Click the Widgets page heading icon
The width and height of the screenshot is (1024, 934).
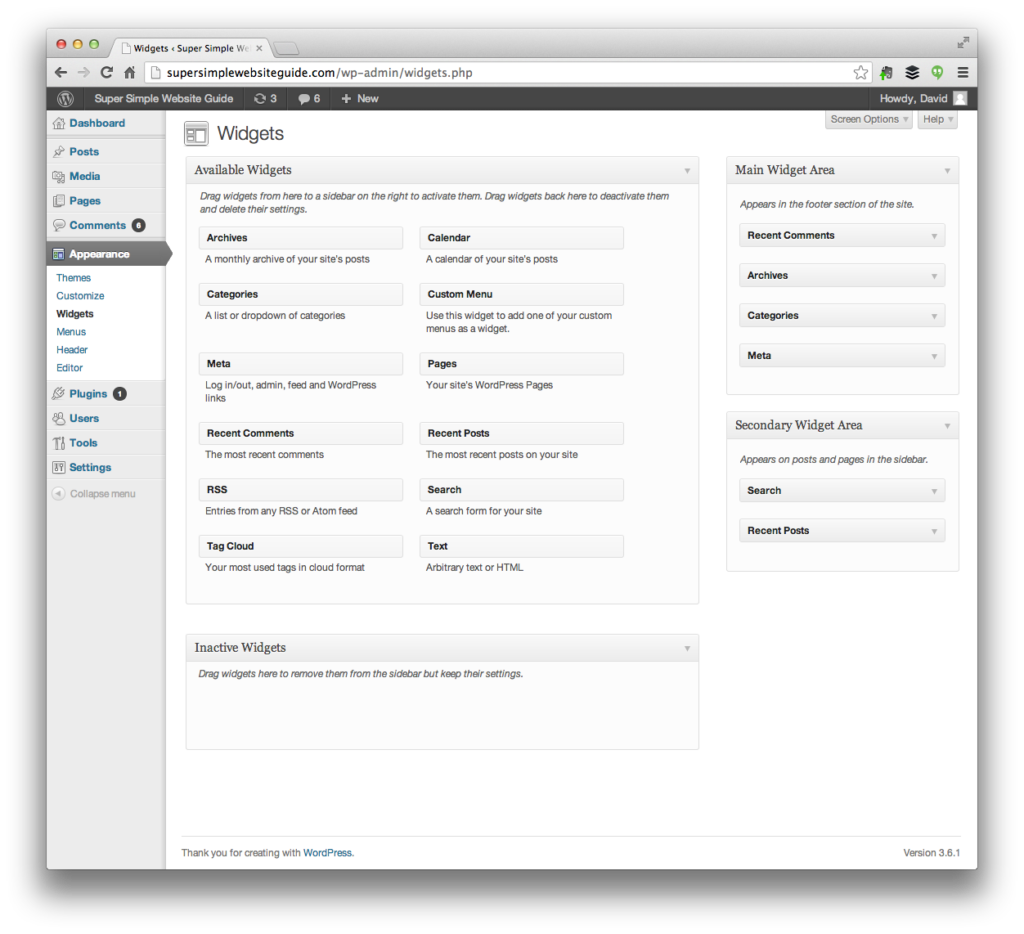pyautogui.click(x=196, y=133)
